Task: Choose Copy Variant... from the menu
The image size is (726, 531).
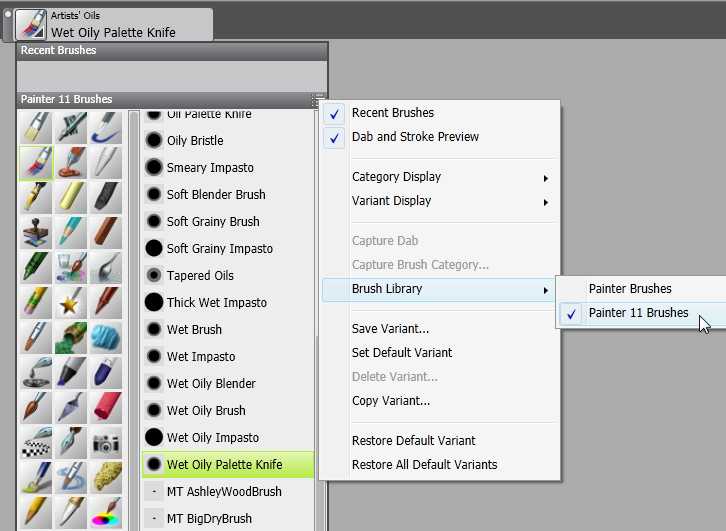Action: tap(391, 401)
